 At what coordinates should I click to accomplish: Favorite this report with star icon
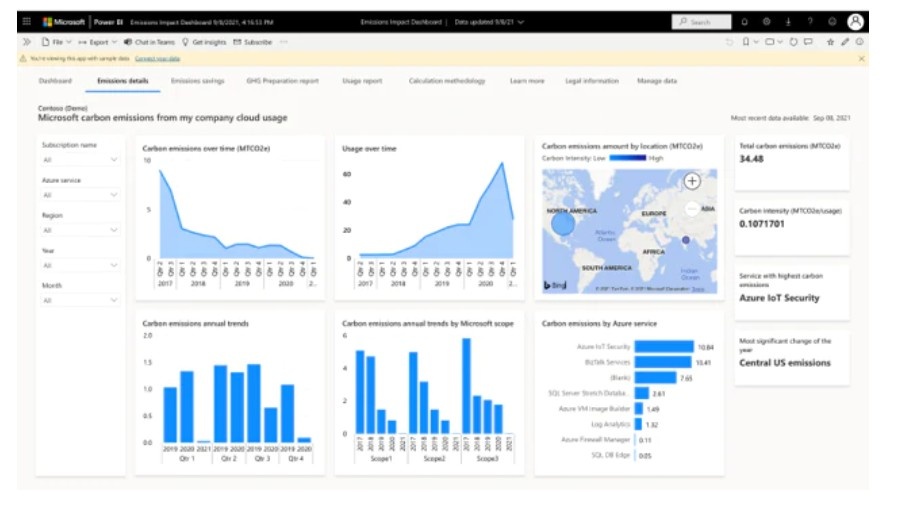click(830, 42)
